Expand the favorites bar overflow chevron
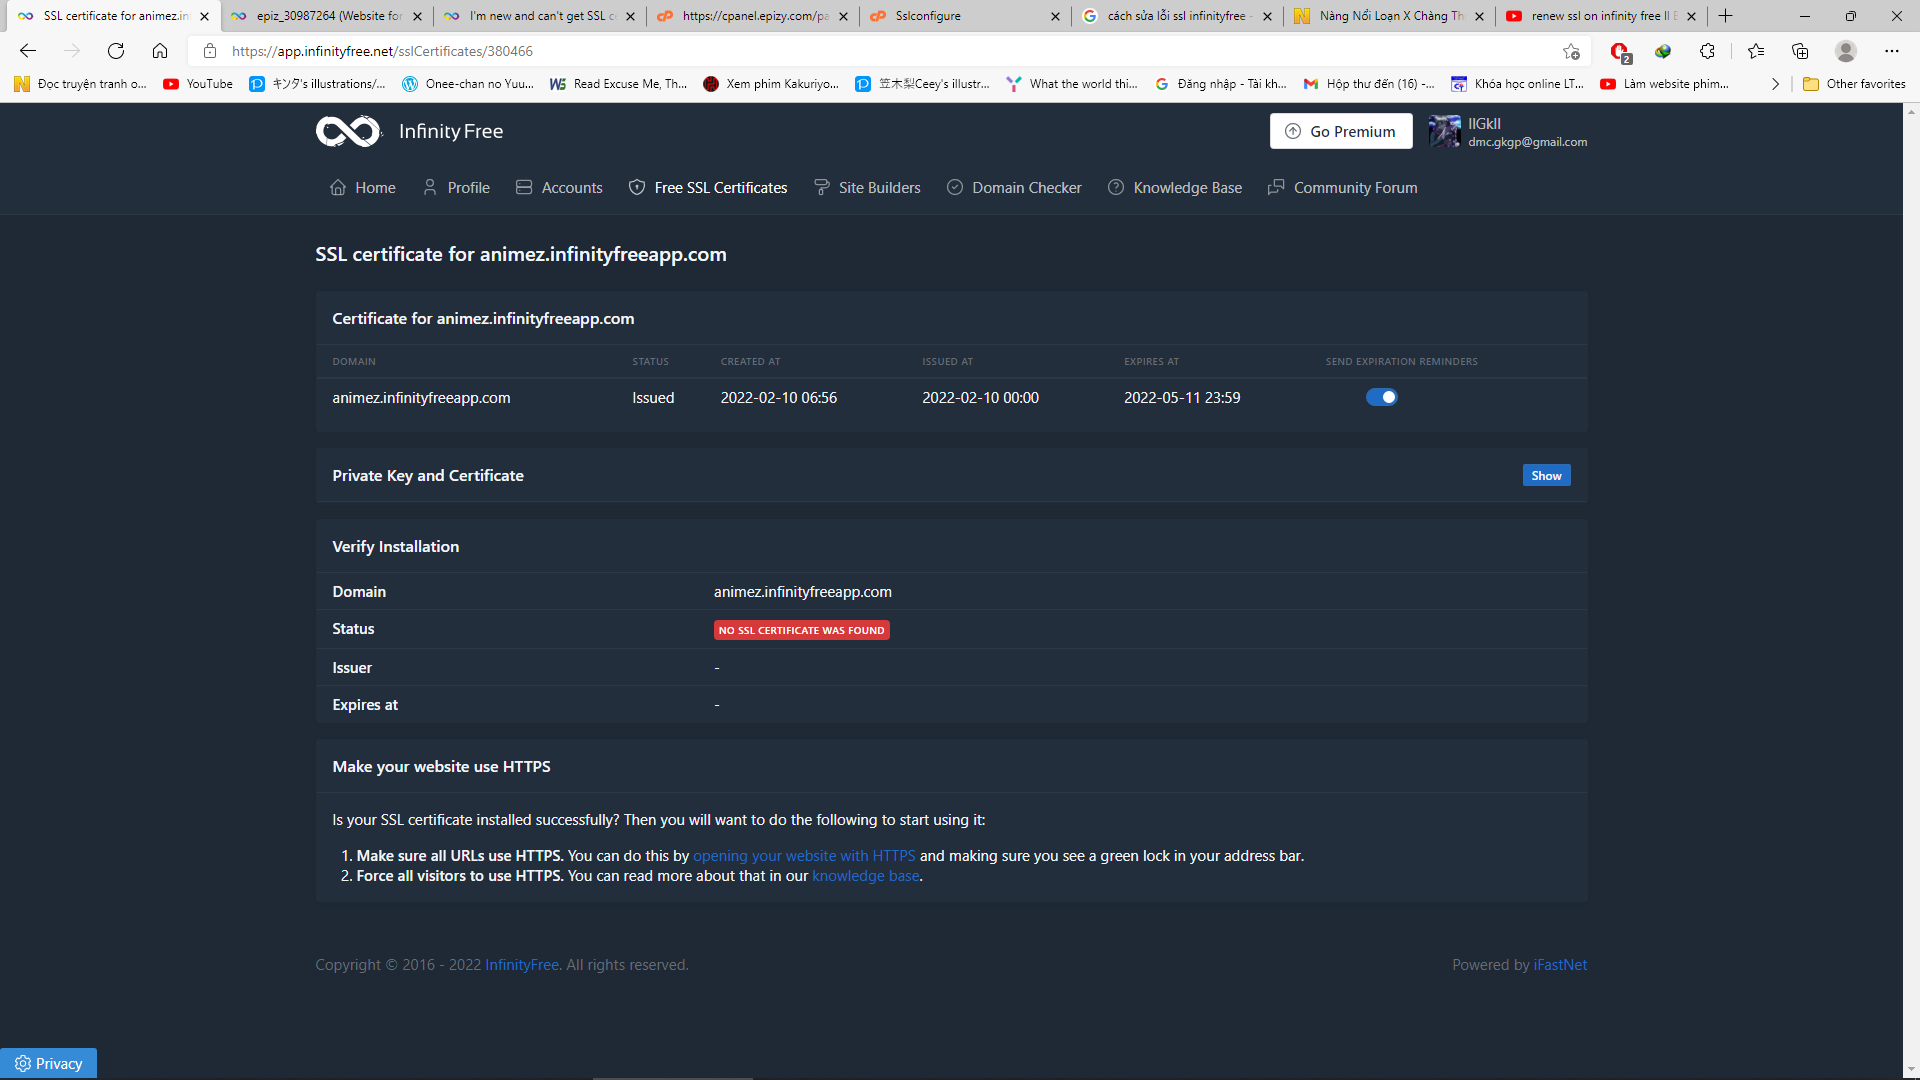Screen dimensions: 1920x1080 (1775, 84)
